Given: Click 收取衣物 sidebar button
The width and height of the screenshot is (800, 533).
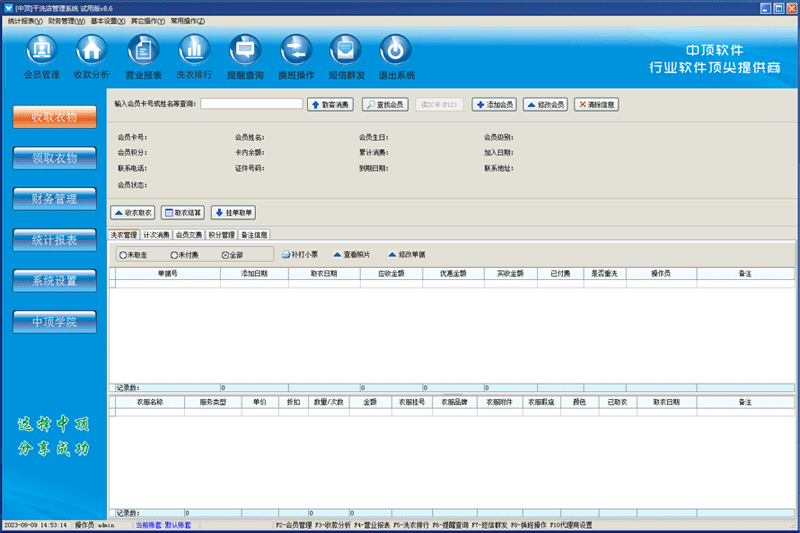Looking at the screenshot, I should 55,117.
